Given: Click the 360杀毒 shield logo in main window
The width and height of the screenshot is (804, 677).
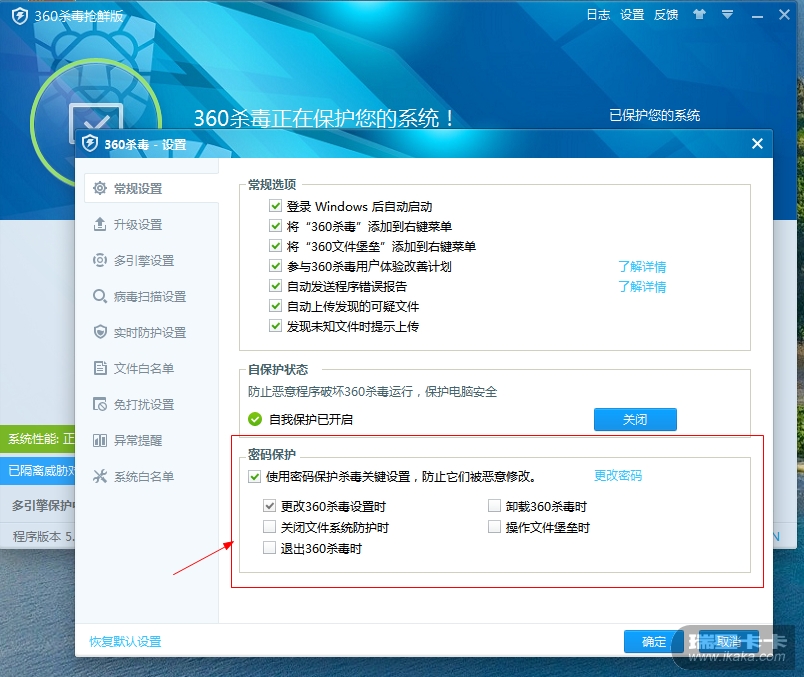Looking at the screenshot, I should tap(19, 16).
